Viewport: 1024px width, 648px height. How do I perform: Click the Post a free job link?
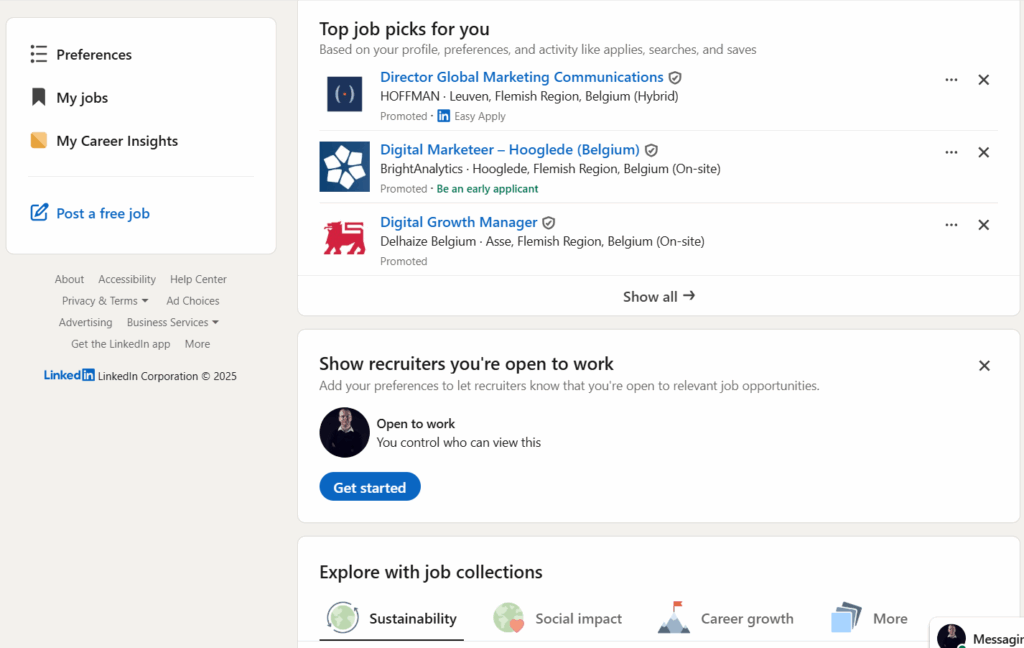point(103,214)
